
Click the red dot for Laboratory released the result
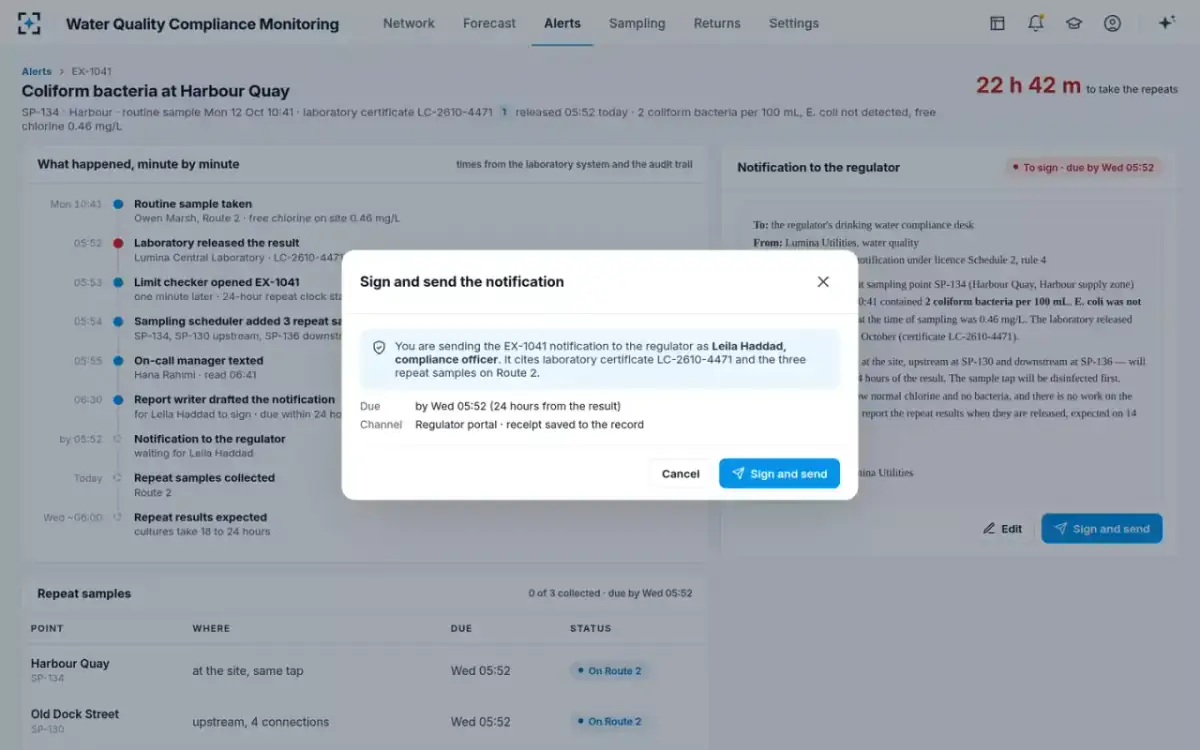click(118, 243)
